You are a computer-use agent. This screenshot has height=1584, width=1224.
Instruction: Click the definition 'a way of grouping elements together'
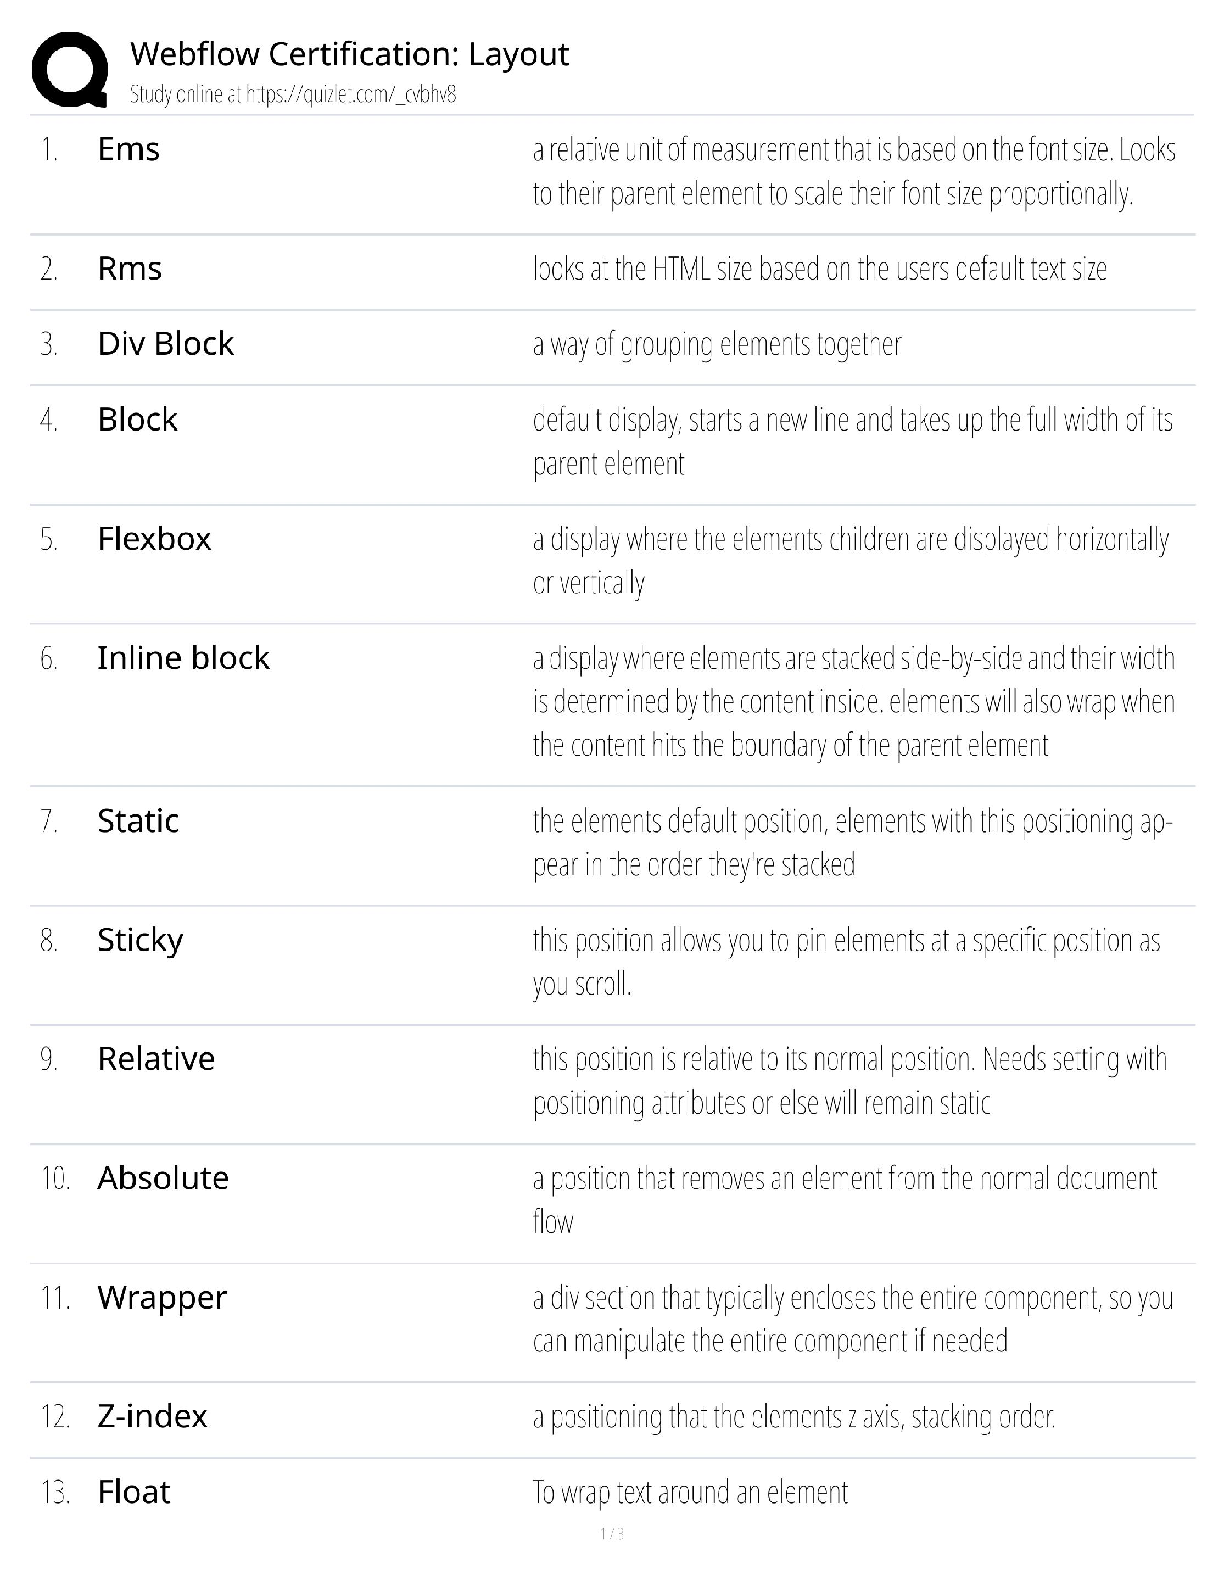click(717, 345)
